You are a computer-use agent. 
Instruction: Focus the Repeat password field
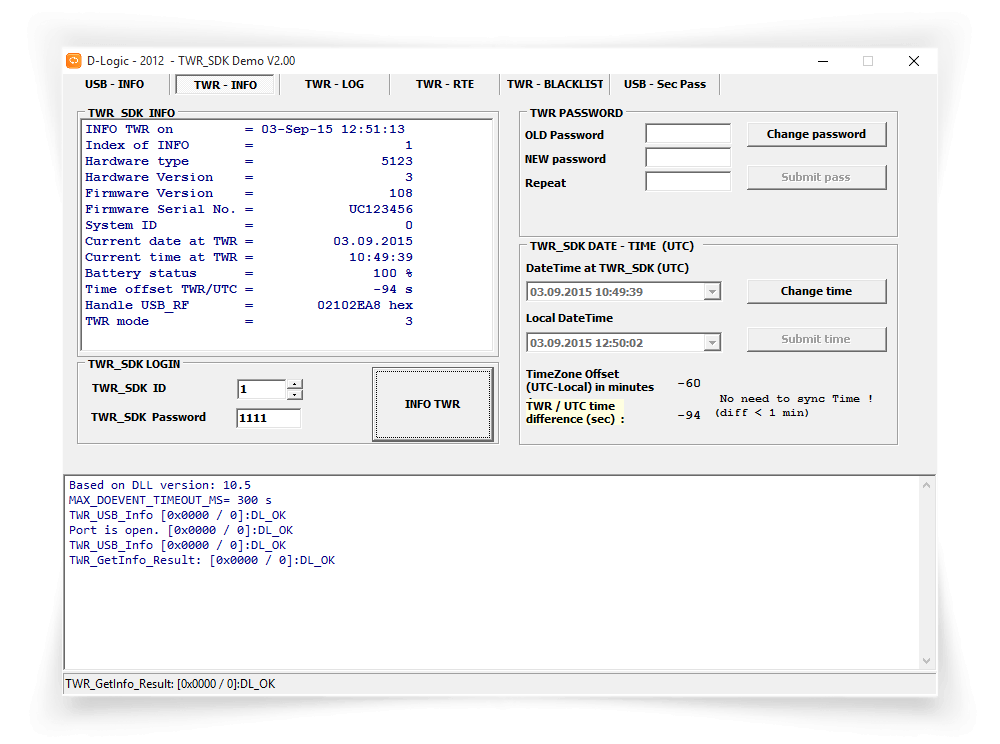(x=688, y=181)
